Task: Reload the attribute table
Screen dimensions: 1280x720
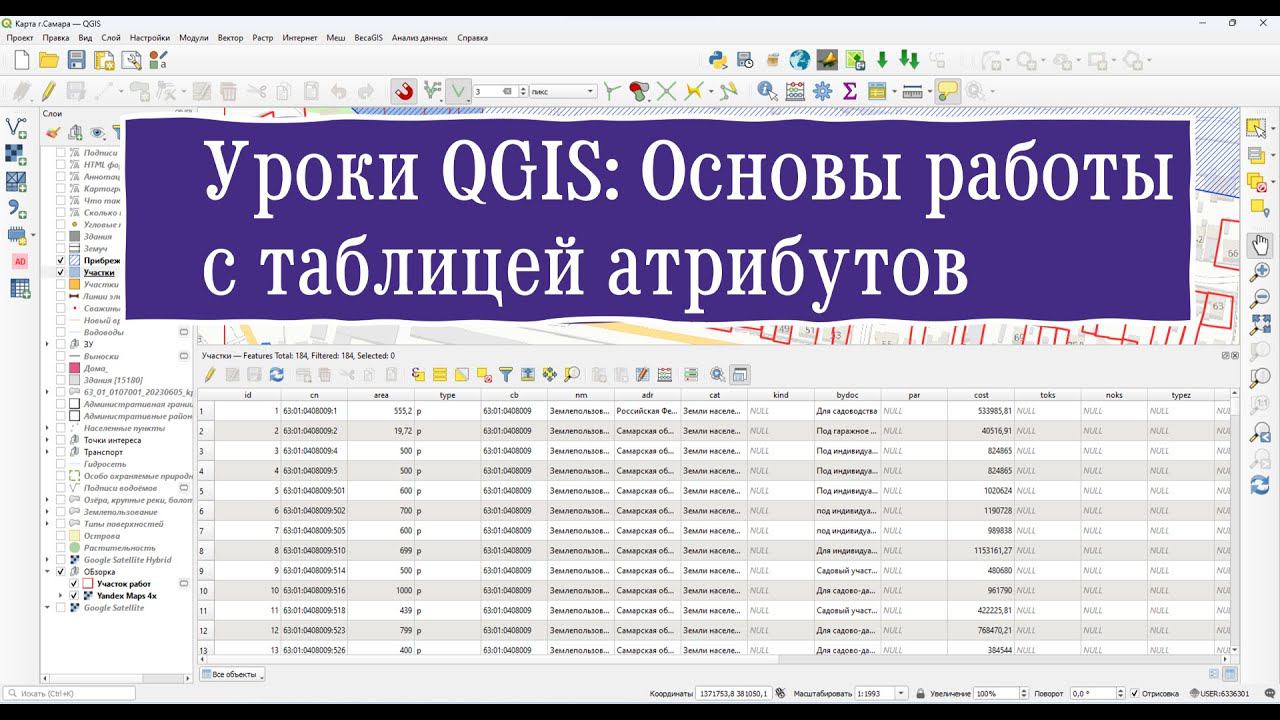Action: [277, 375]
